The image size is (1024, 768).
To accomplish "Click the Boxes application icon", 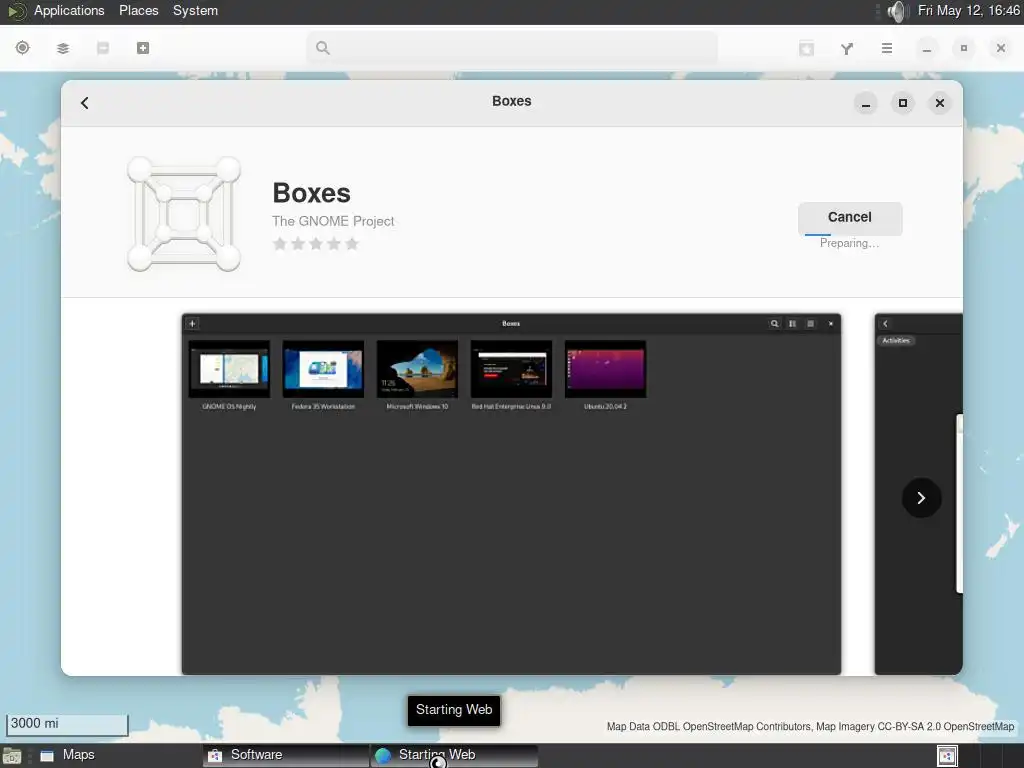I will click(x=184, y=214).
